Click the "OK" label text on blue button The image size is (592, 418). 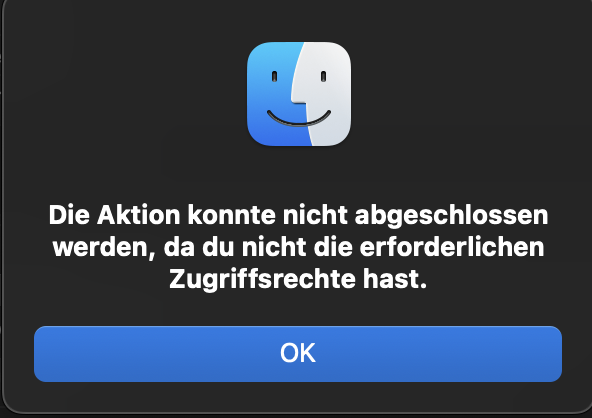click(x=298, y=353)
